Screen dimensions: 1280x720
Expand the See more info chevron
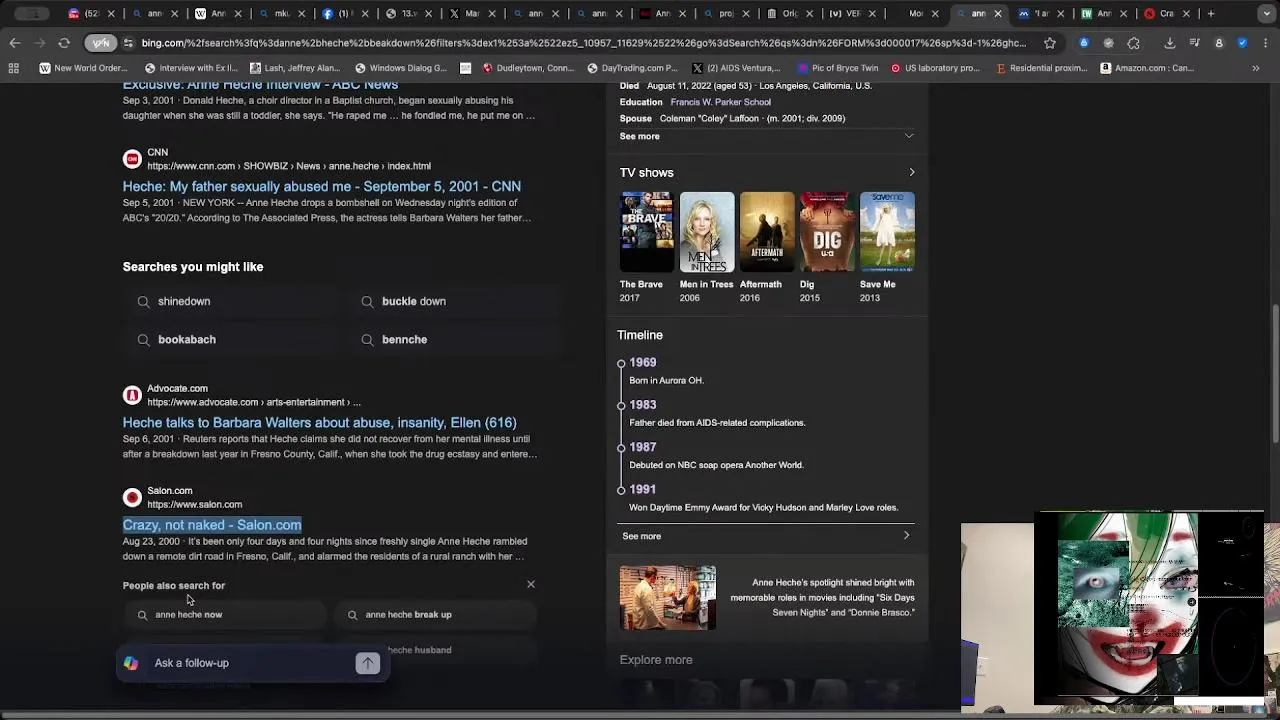(x=909, y=136)
